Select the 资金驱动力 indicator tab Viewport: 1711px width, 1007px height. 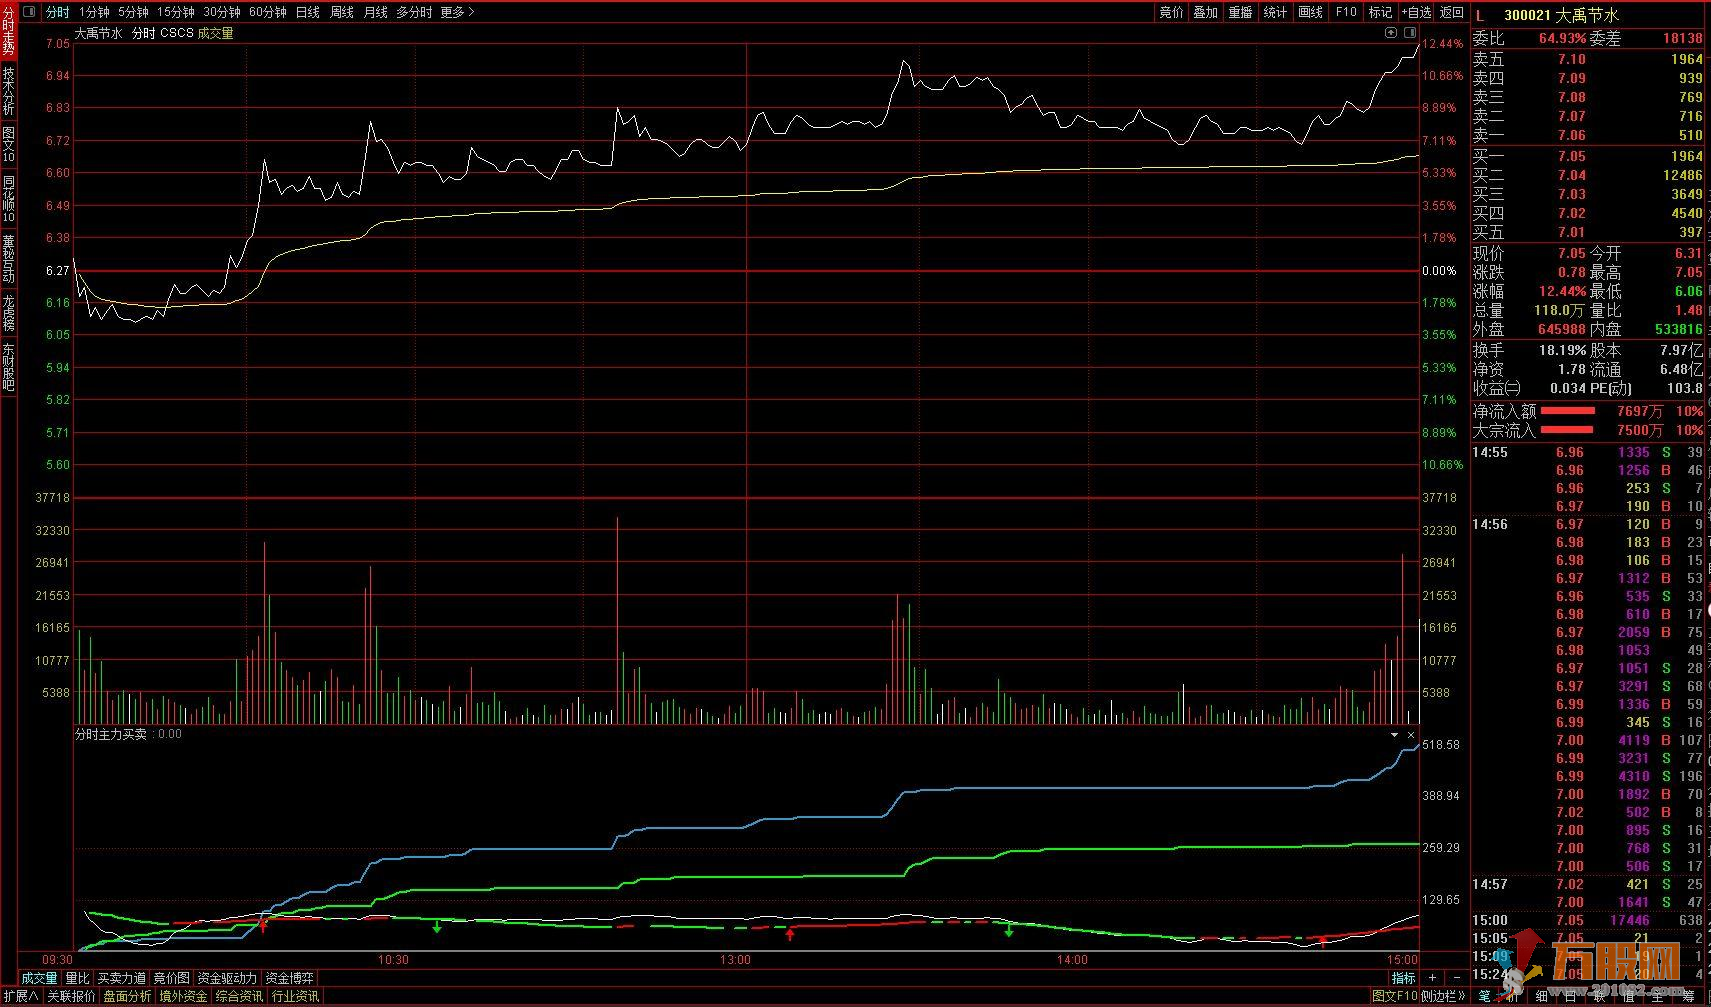[x=227, y=978]
